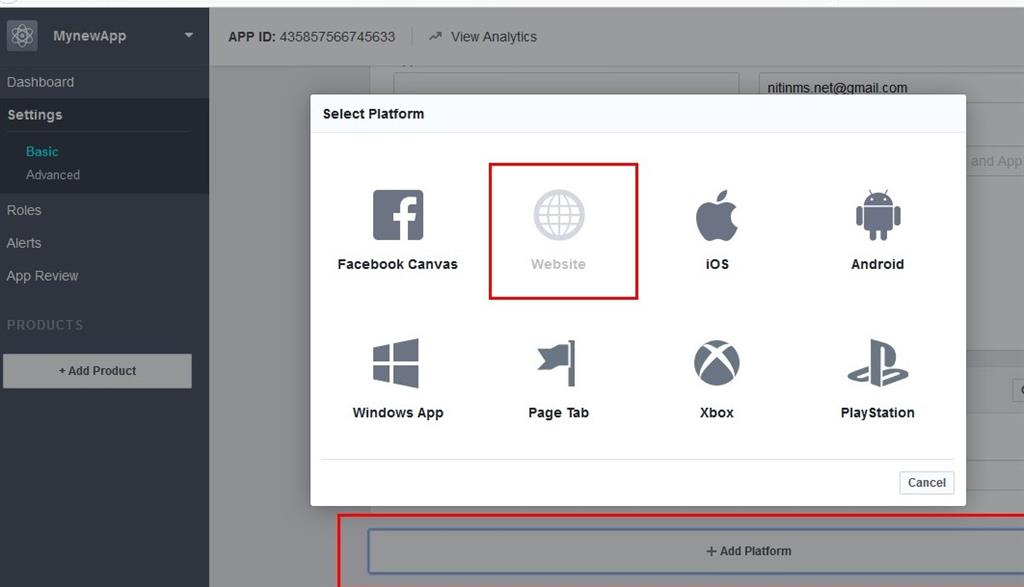This screenshot has height=587, width=1024.
Task: Select the Android robot icon
Action: pyautogui.click(x=878, y=215)
